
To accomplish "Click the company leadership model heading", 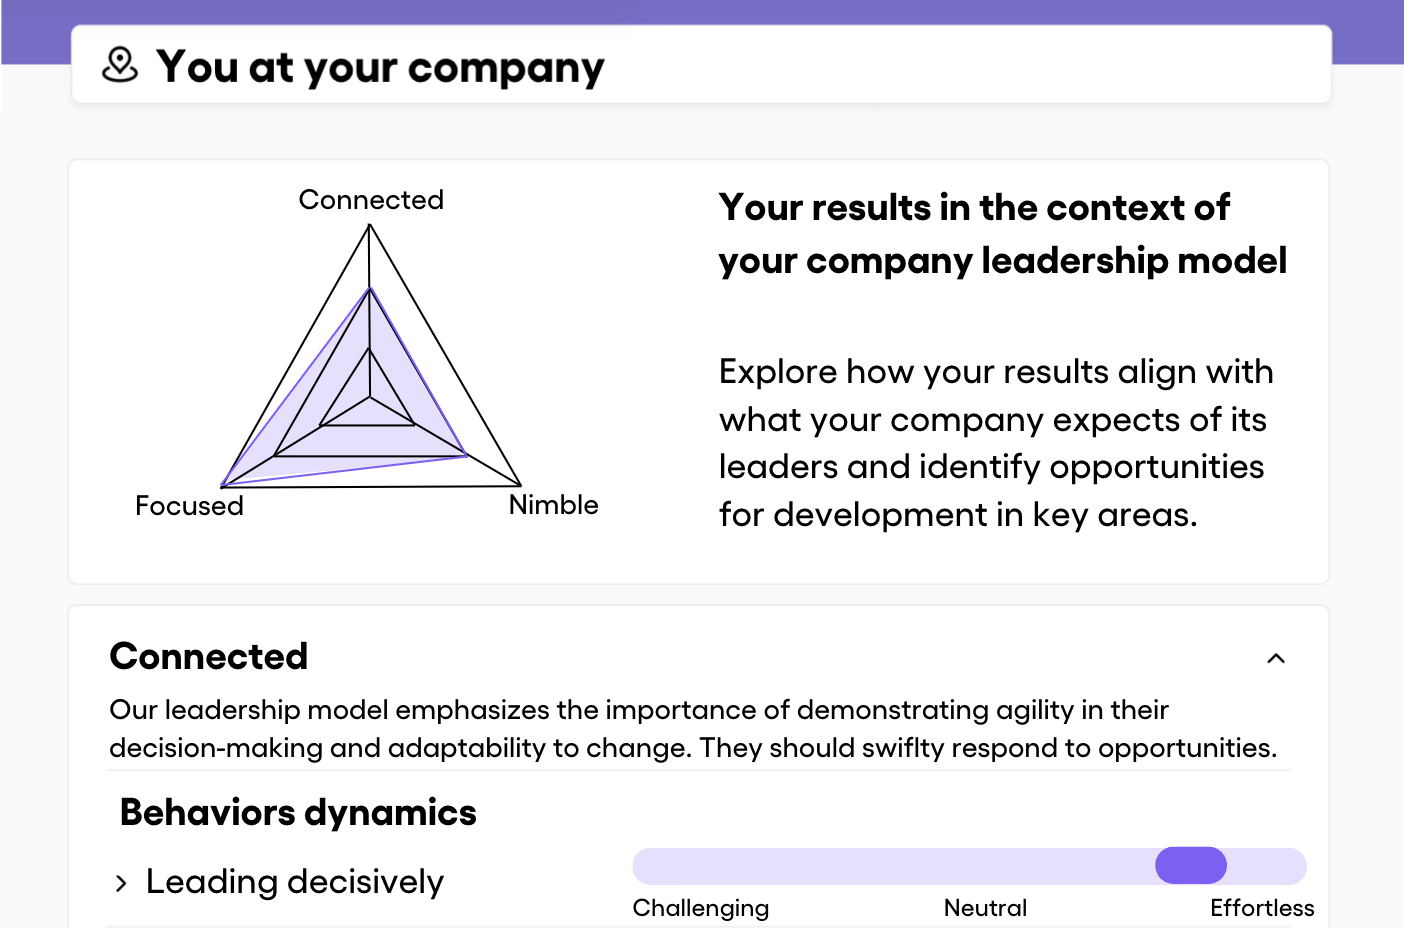I will (1002, 234).
